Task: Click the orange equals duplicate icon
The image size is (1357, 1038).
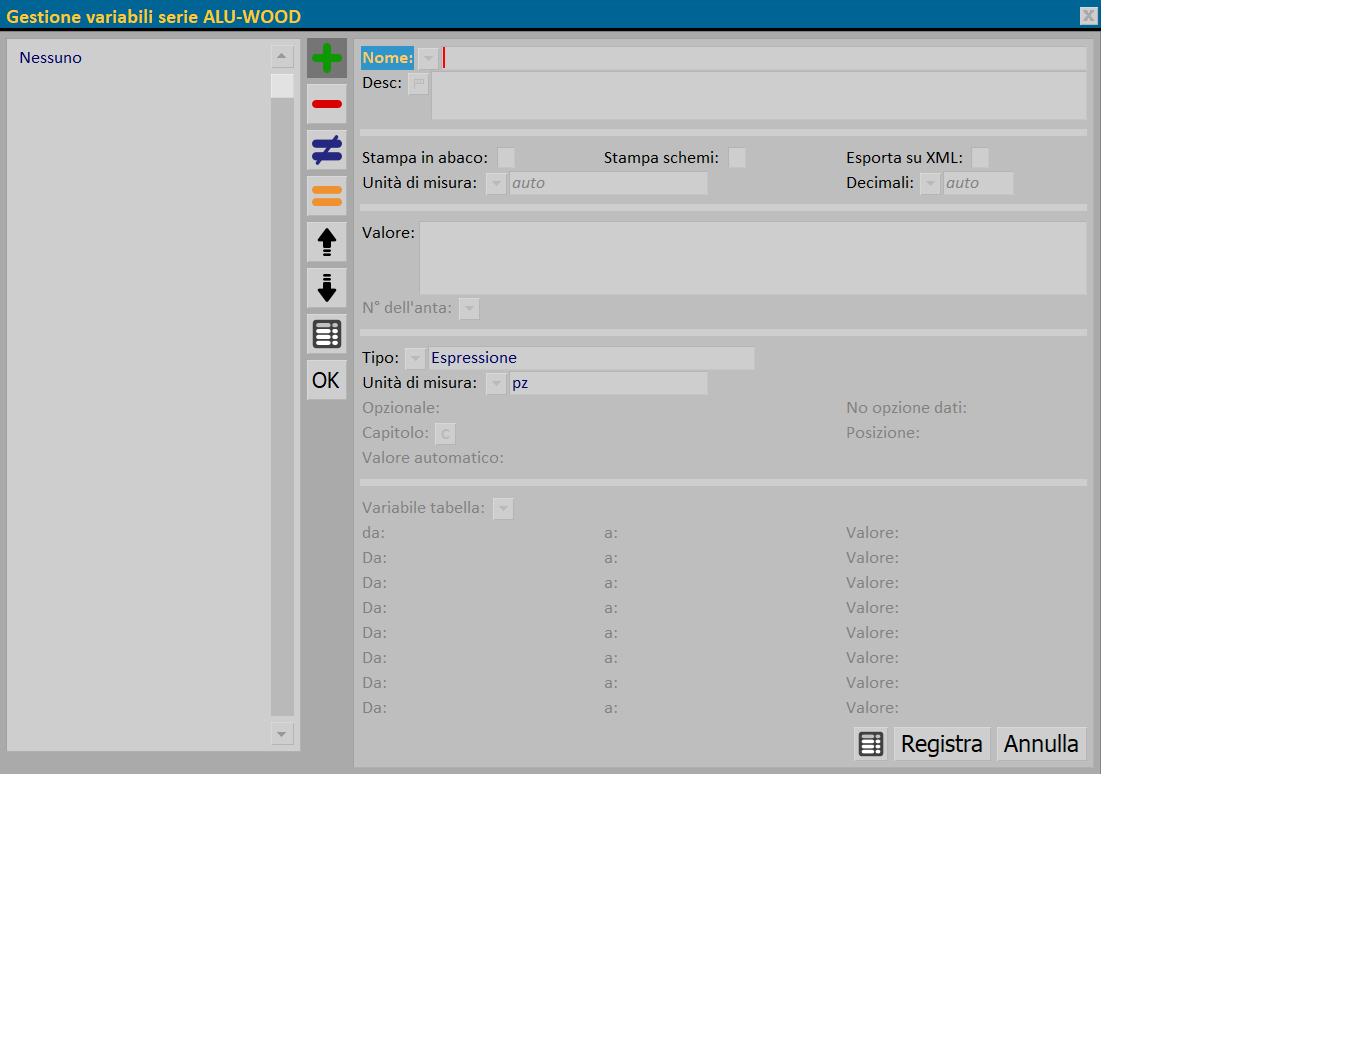Action: (326, 196)
